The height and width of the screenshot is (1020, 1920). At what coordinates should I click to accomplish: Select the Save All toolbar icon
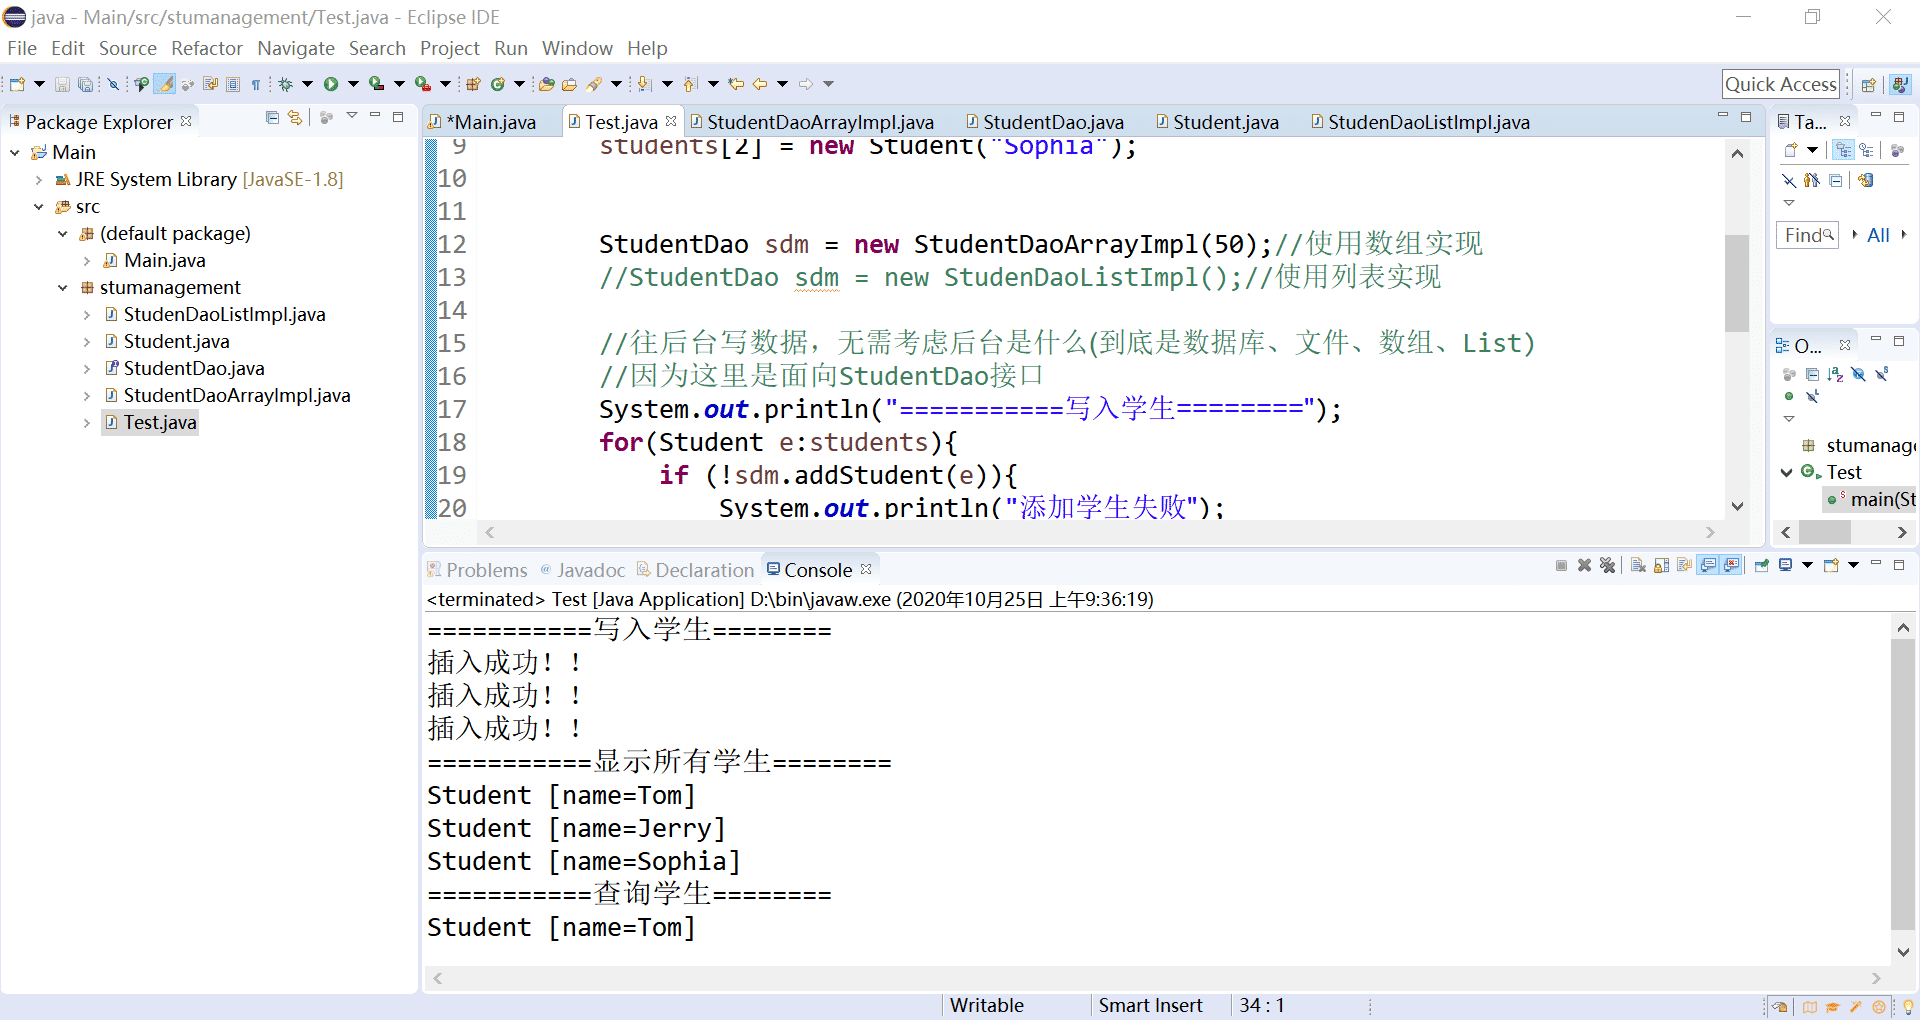click(x=86, y=84)
